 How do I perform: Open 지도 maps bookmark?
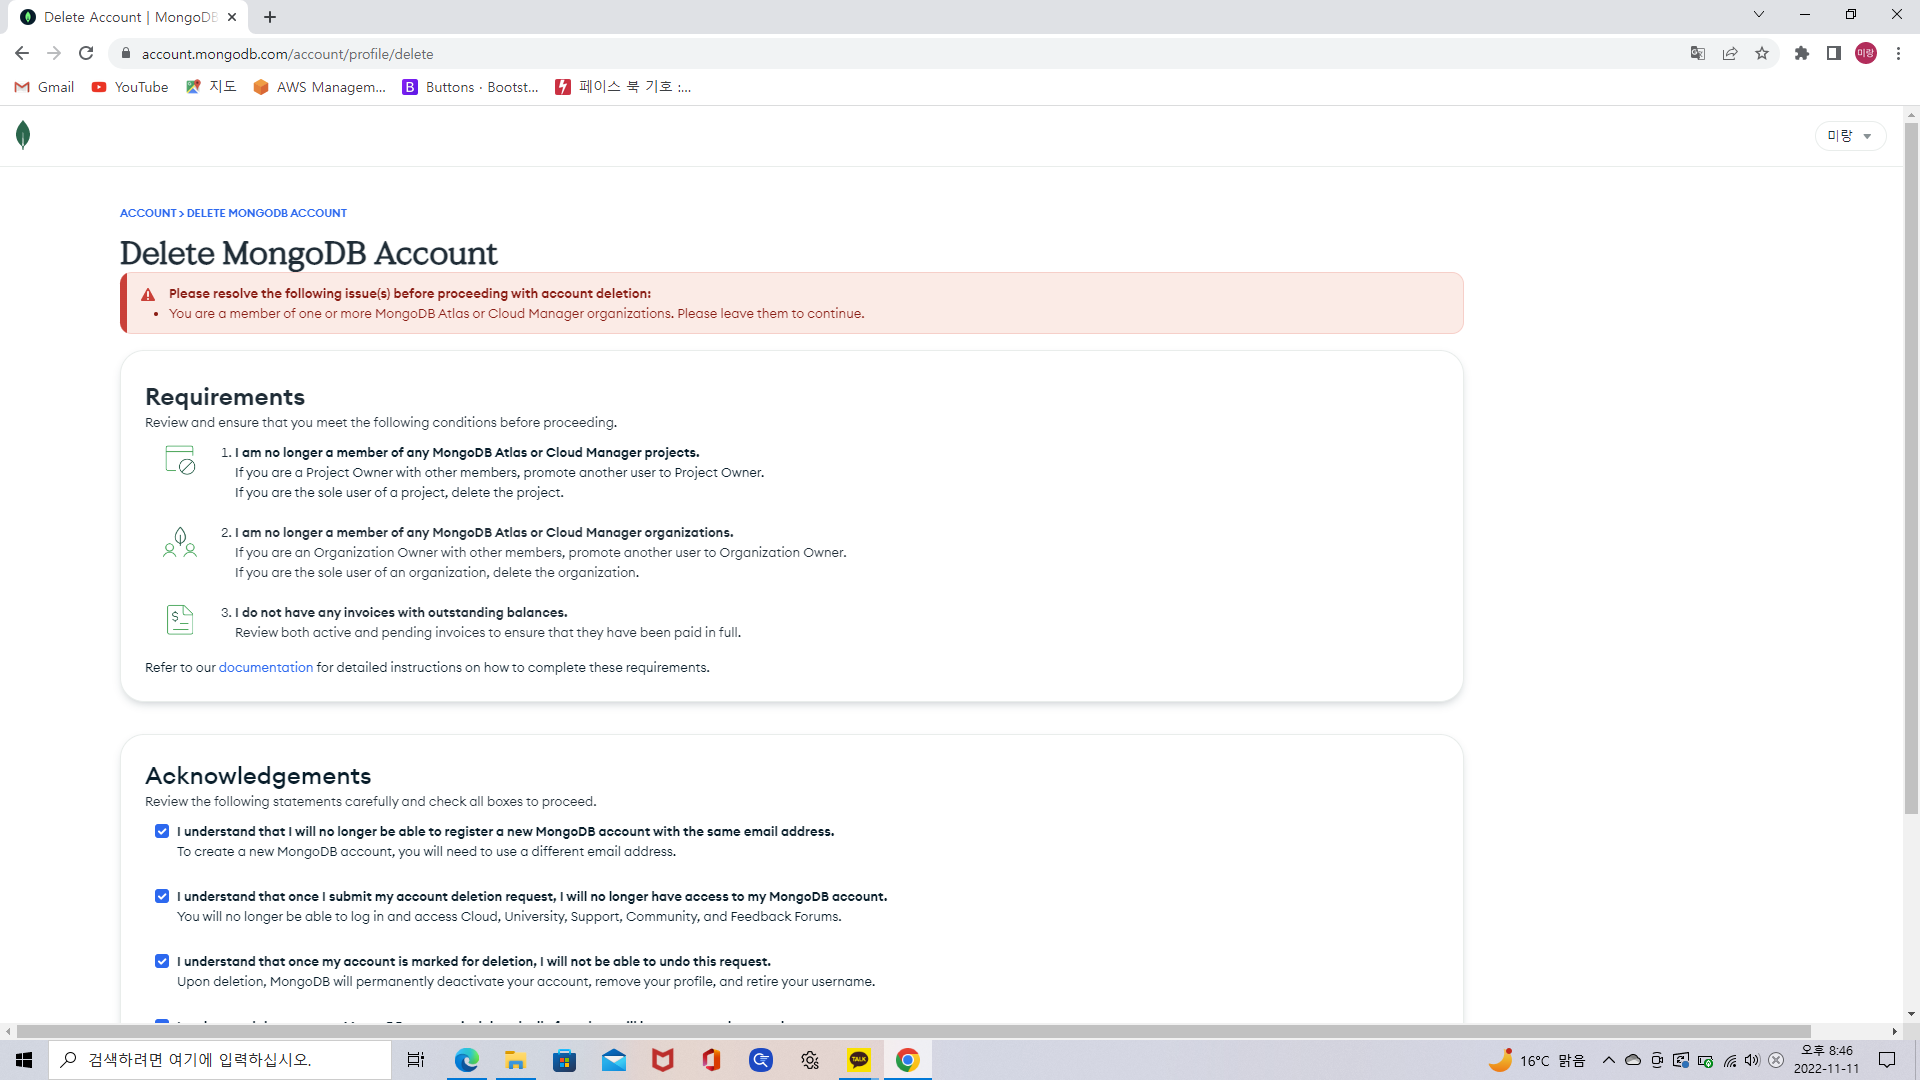pyautogui.click(x=211, y=87)
